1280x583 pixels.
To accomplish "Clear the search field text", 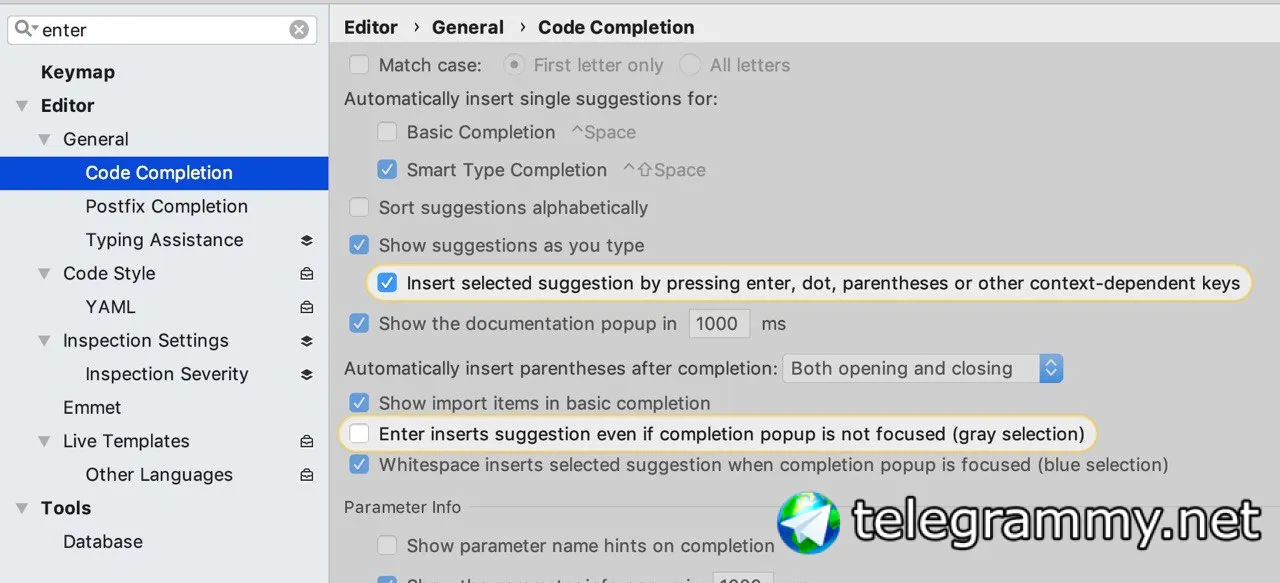I will (299, 30).
